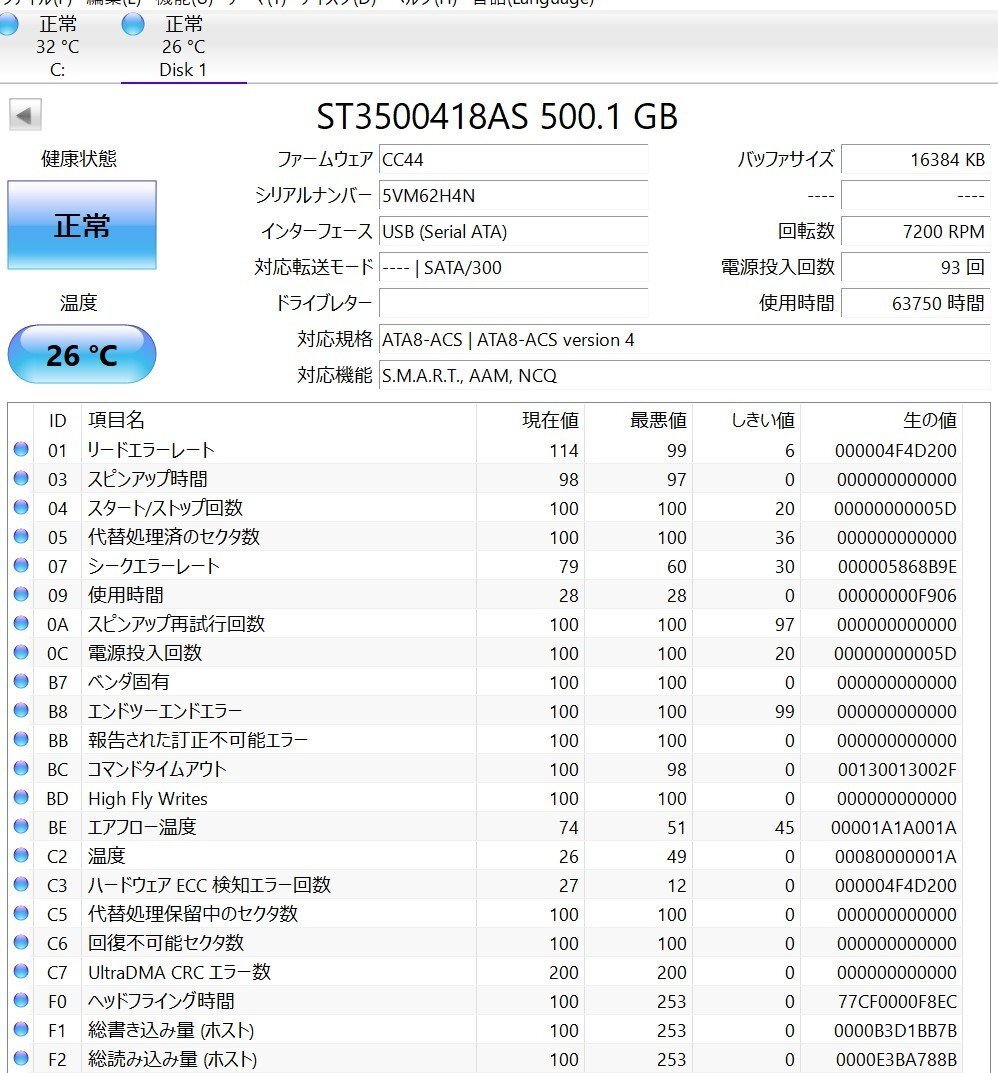
Task: Click the status circle for row C6 回復不可能セクタ数
Action: (x=21, y=942)
